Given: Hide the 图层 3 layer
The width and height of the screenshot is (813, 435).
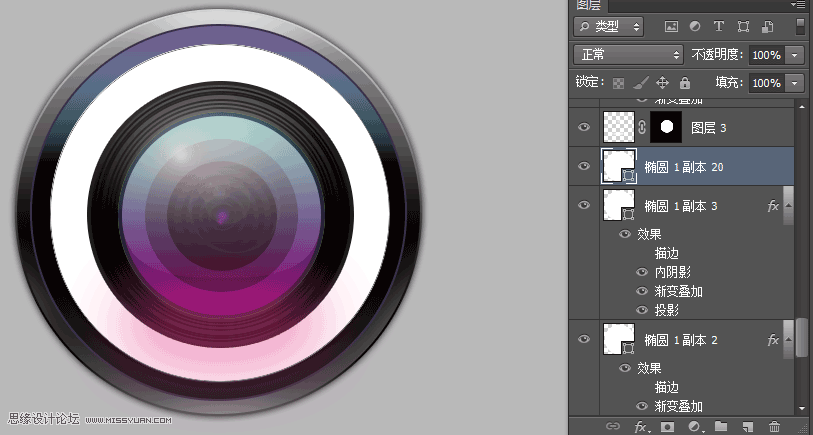Looking at the screenshot, I should tap(584, 127).
